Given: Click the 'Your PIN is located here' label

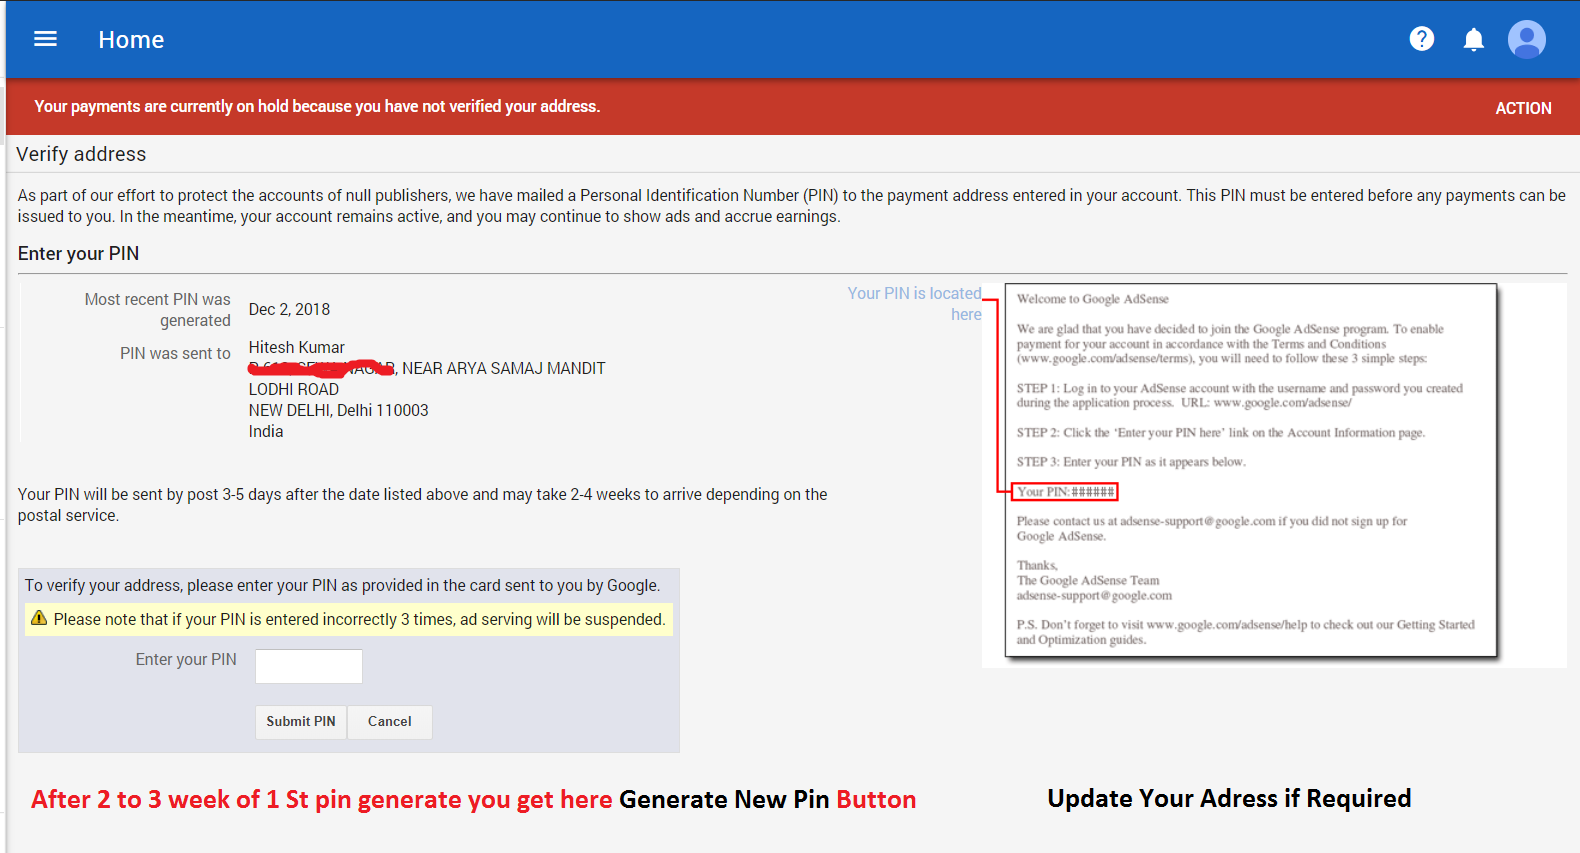Looking at the screenshot, I should point(915,304).
